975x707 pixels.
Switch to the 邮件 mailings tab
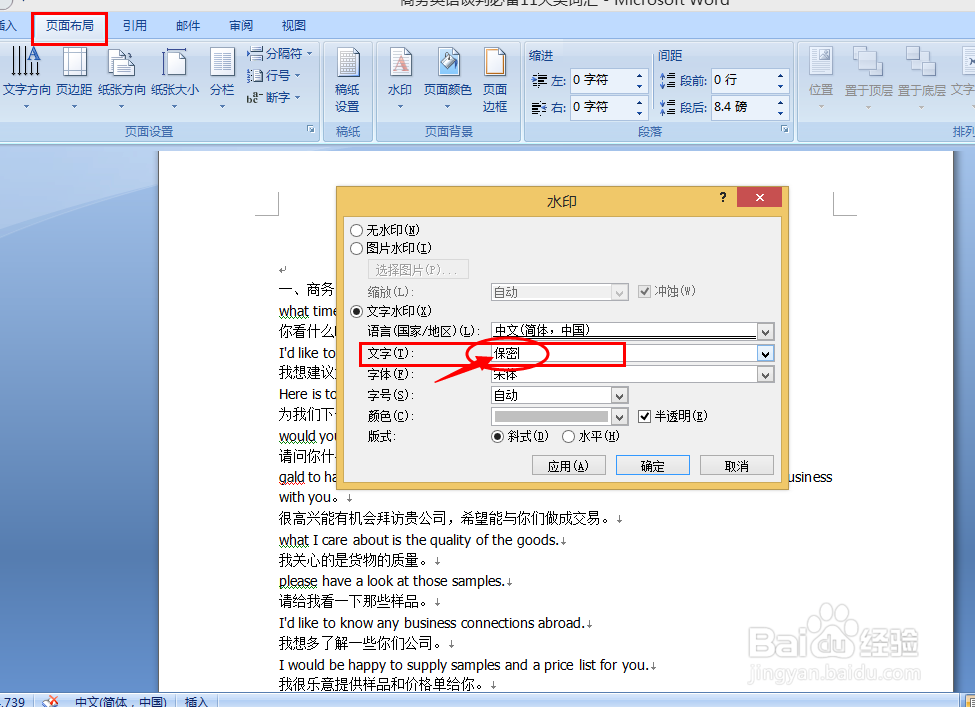pos(188,25)
